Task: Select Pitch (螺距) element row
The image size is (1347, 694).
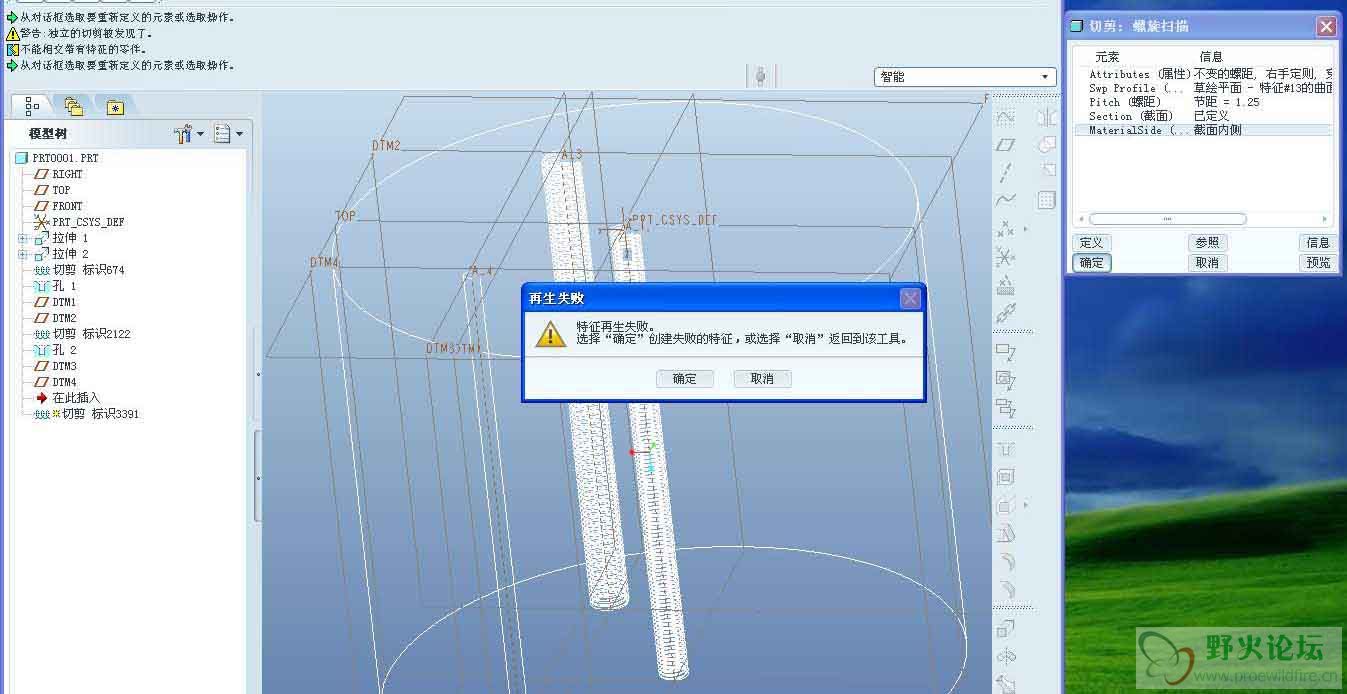Action: pyautogui.click(x=1204, y=102)
